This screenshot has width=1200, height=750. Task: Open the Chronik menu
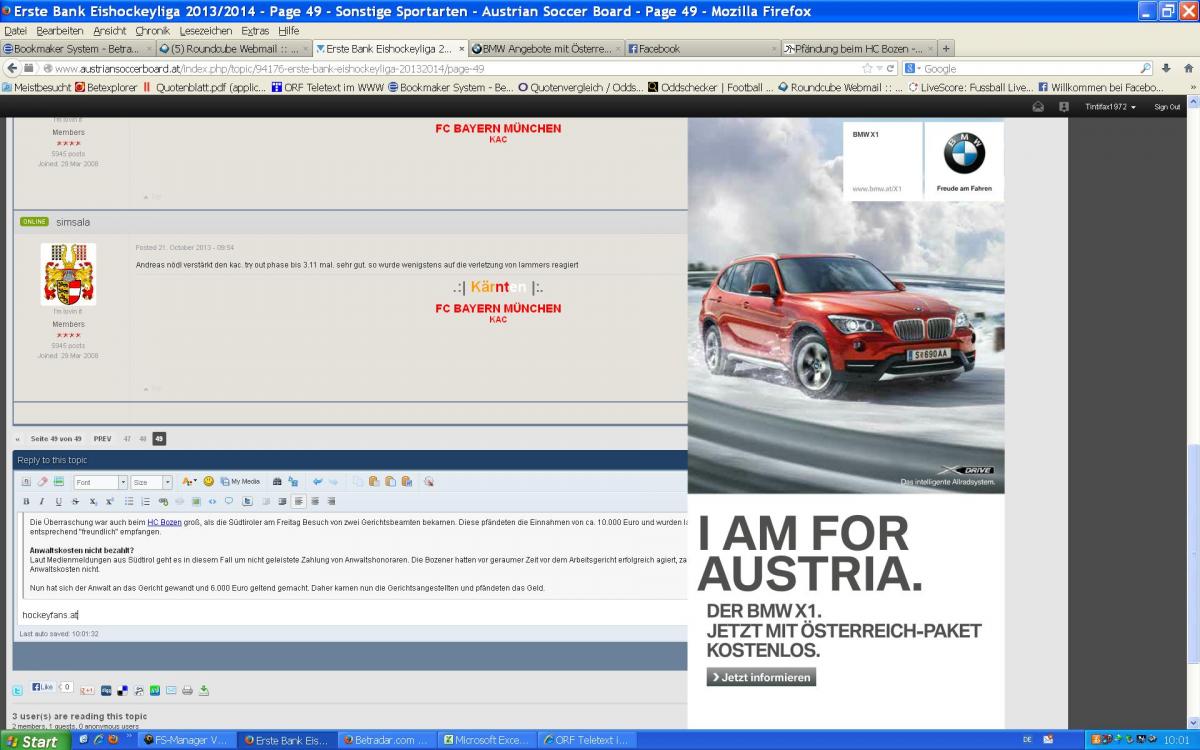click(153, 31)
